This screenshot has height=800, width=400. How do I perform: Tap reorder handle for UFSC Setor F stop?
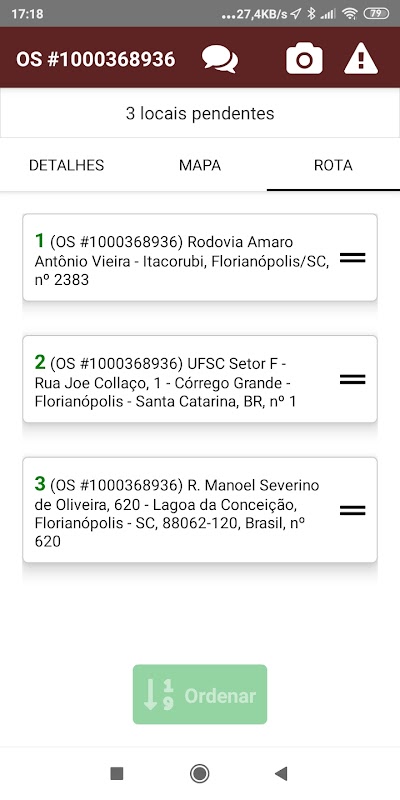pyautogui.click(x=353, y=380)
